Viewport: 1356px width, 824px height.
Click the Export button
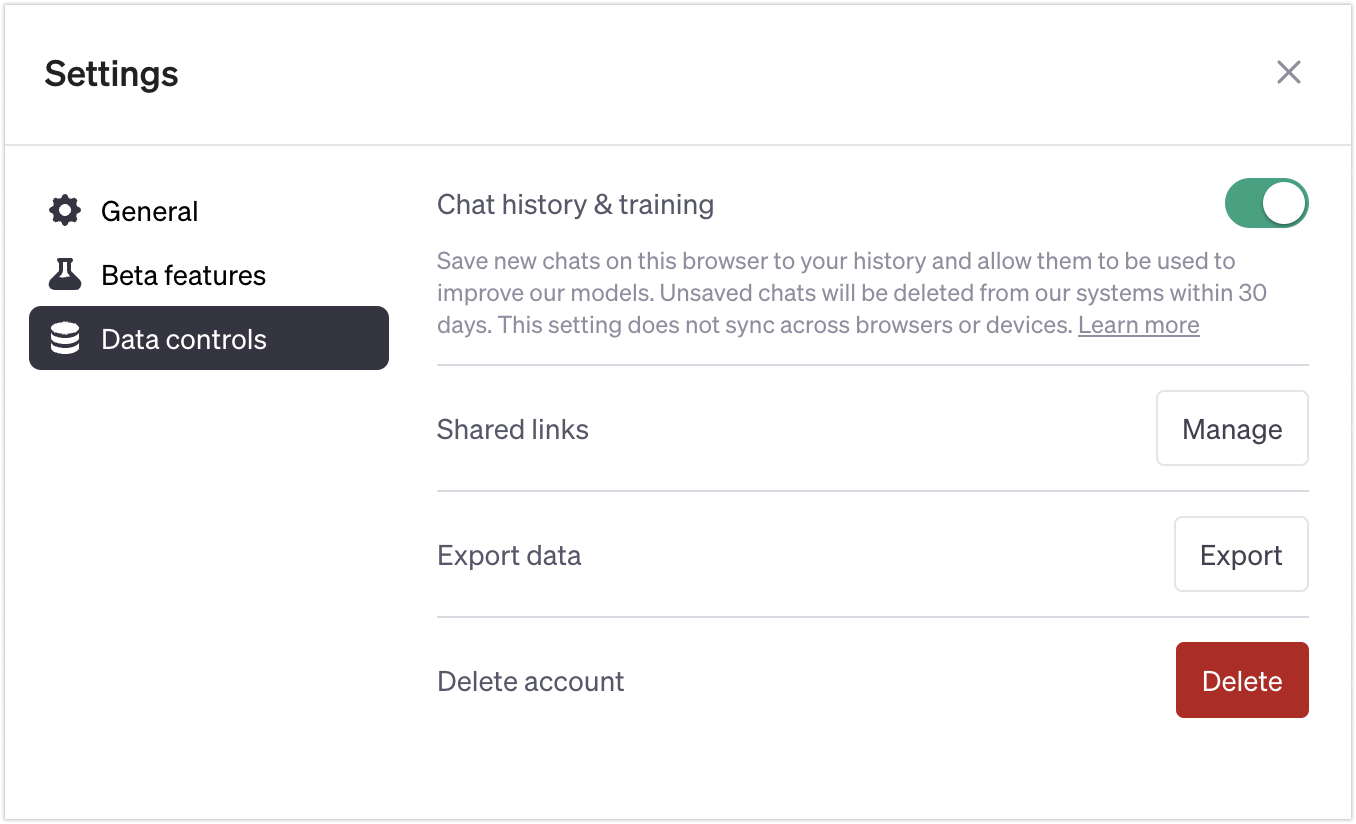(1241, 555)
